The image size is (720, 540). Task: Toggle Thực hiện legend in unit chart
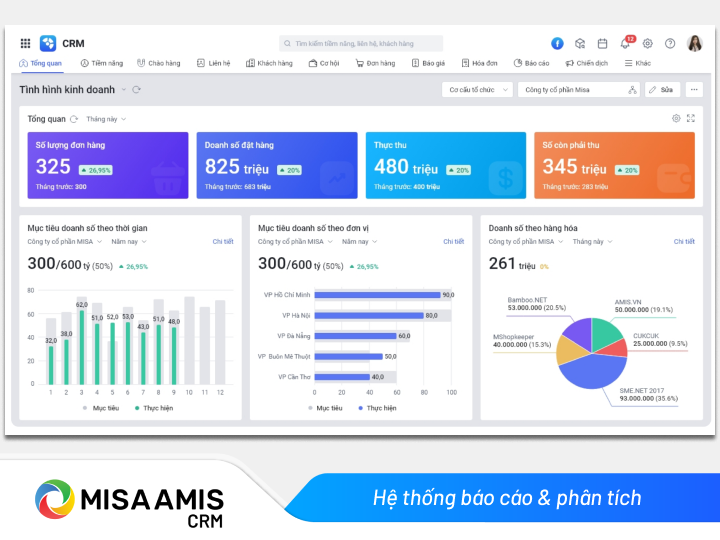(377, 408)
